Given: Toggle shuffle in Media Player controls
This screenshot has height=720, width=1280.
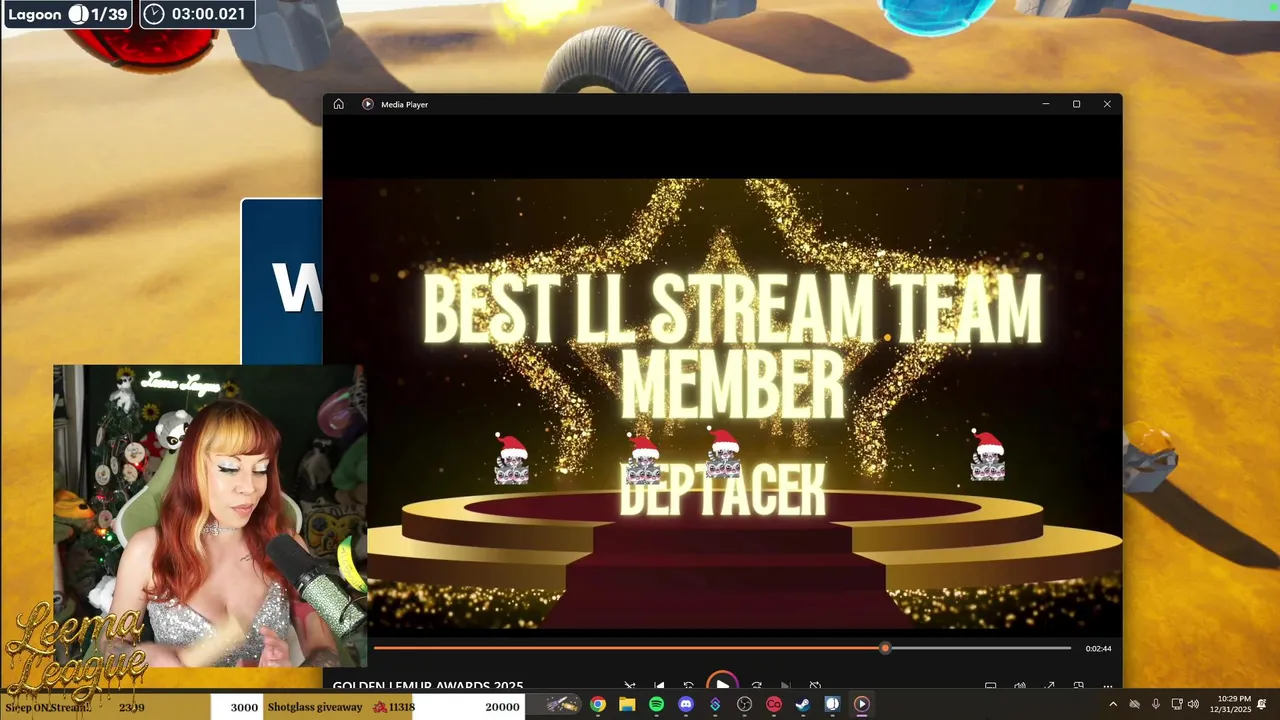Looking at the screenshot, I should pyautogui.click(x=630, y=687).
